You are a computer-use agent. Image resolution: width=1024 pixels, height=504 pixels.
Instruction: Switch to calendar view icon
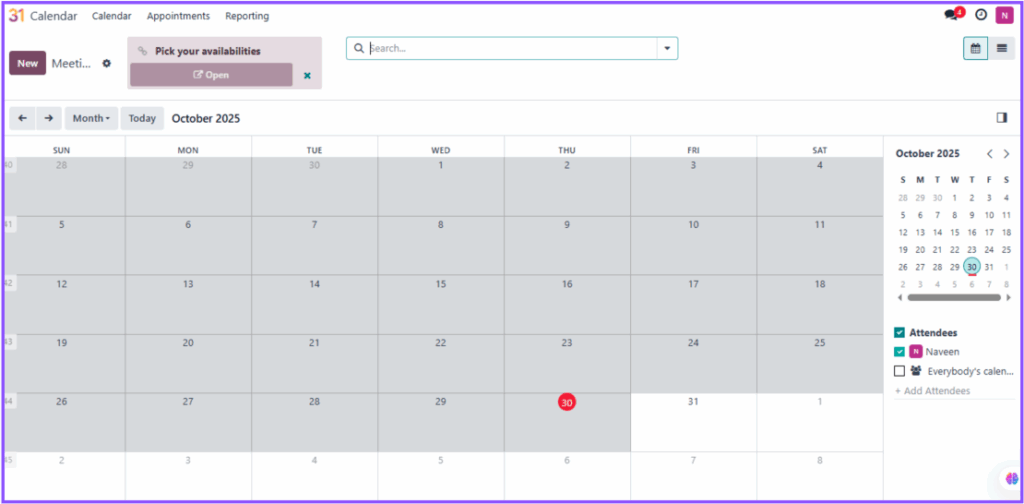click(976, 48)
